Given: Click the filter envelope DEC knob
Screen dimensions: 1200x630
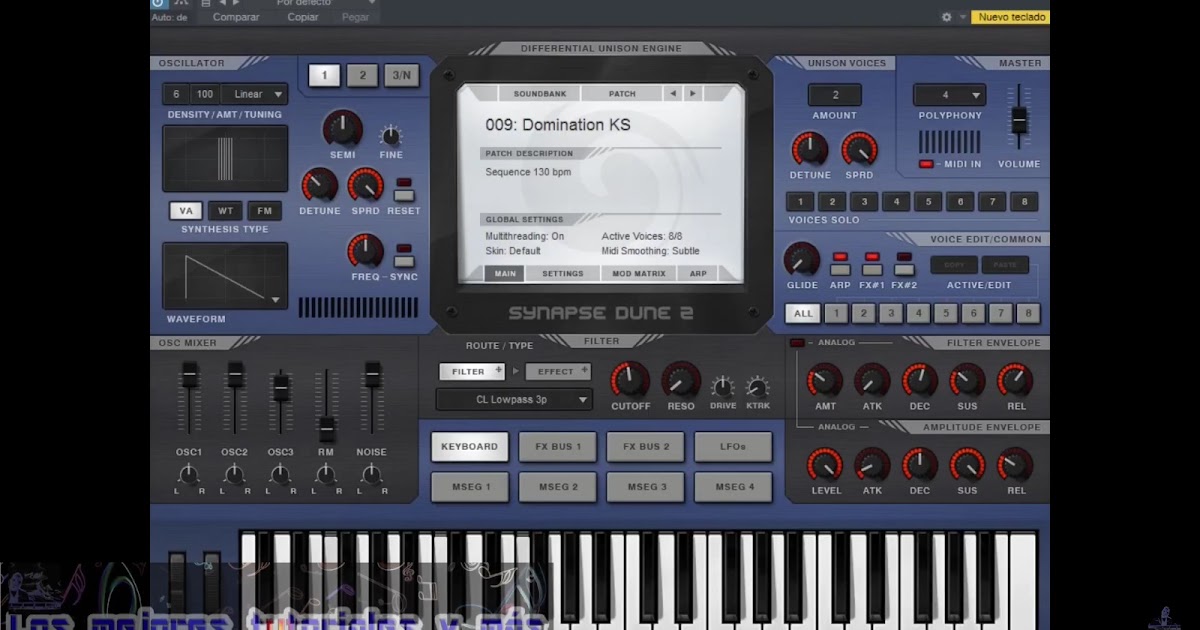Looking at the screenshot, I should coord(919,381).
